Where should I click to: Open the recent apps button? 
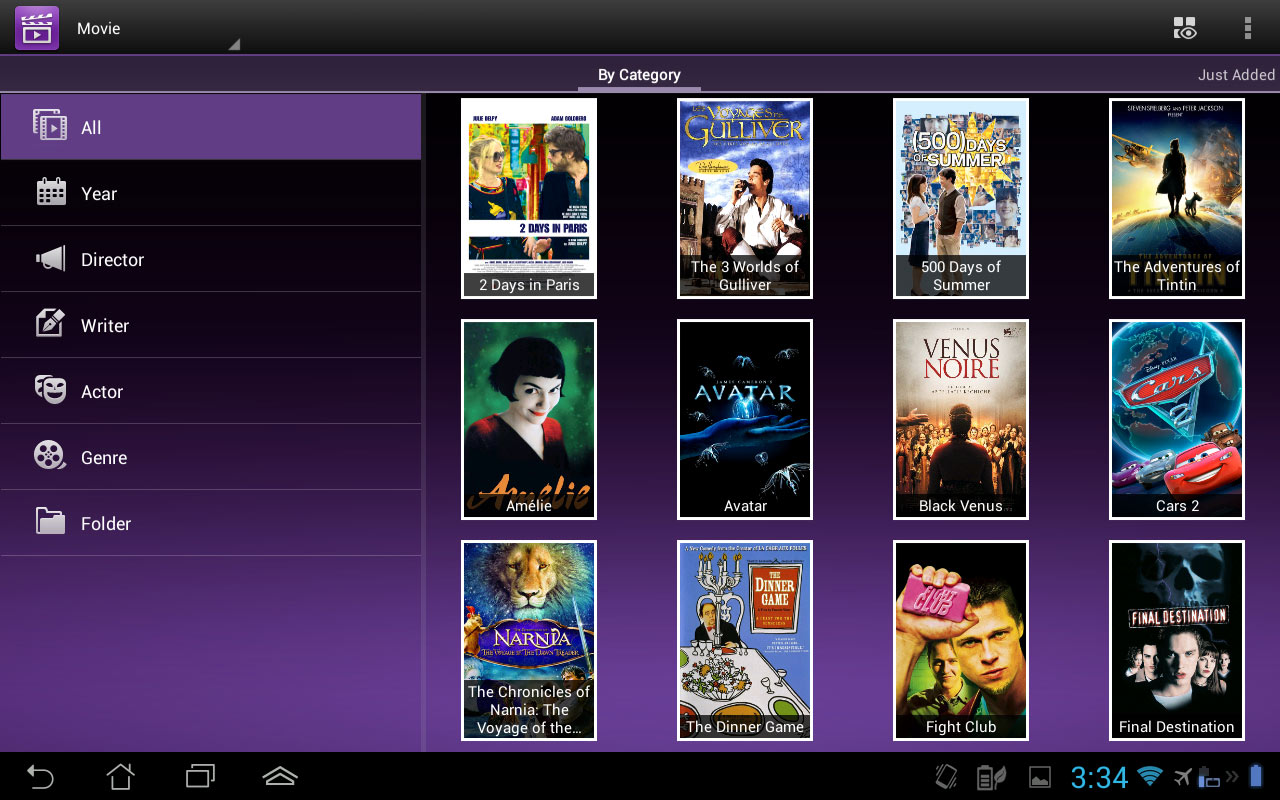click(x=200, y=776)
